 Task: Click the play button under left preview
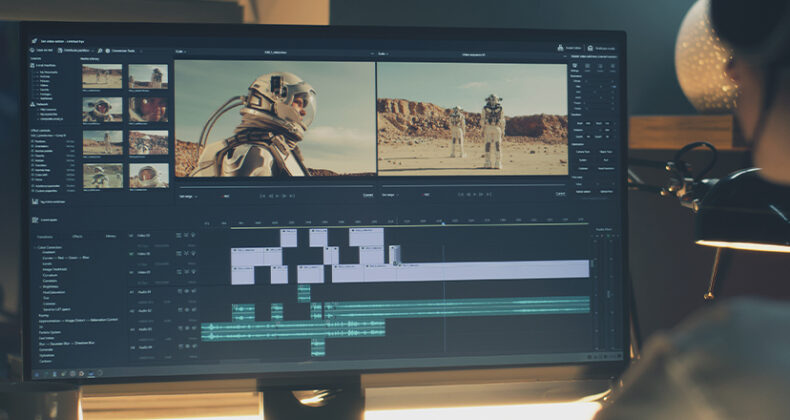tap(278, 196)
